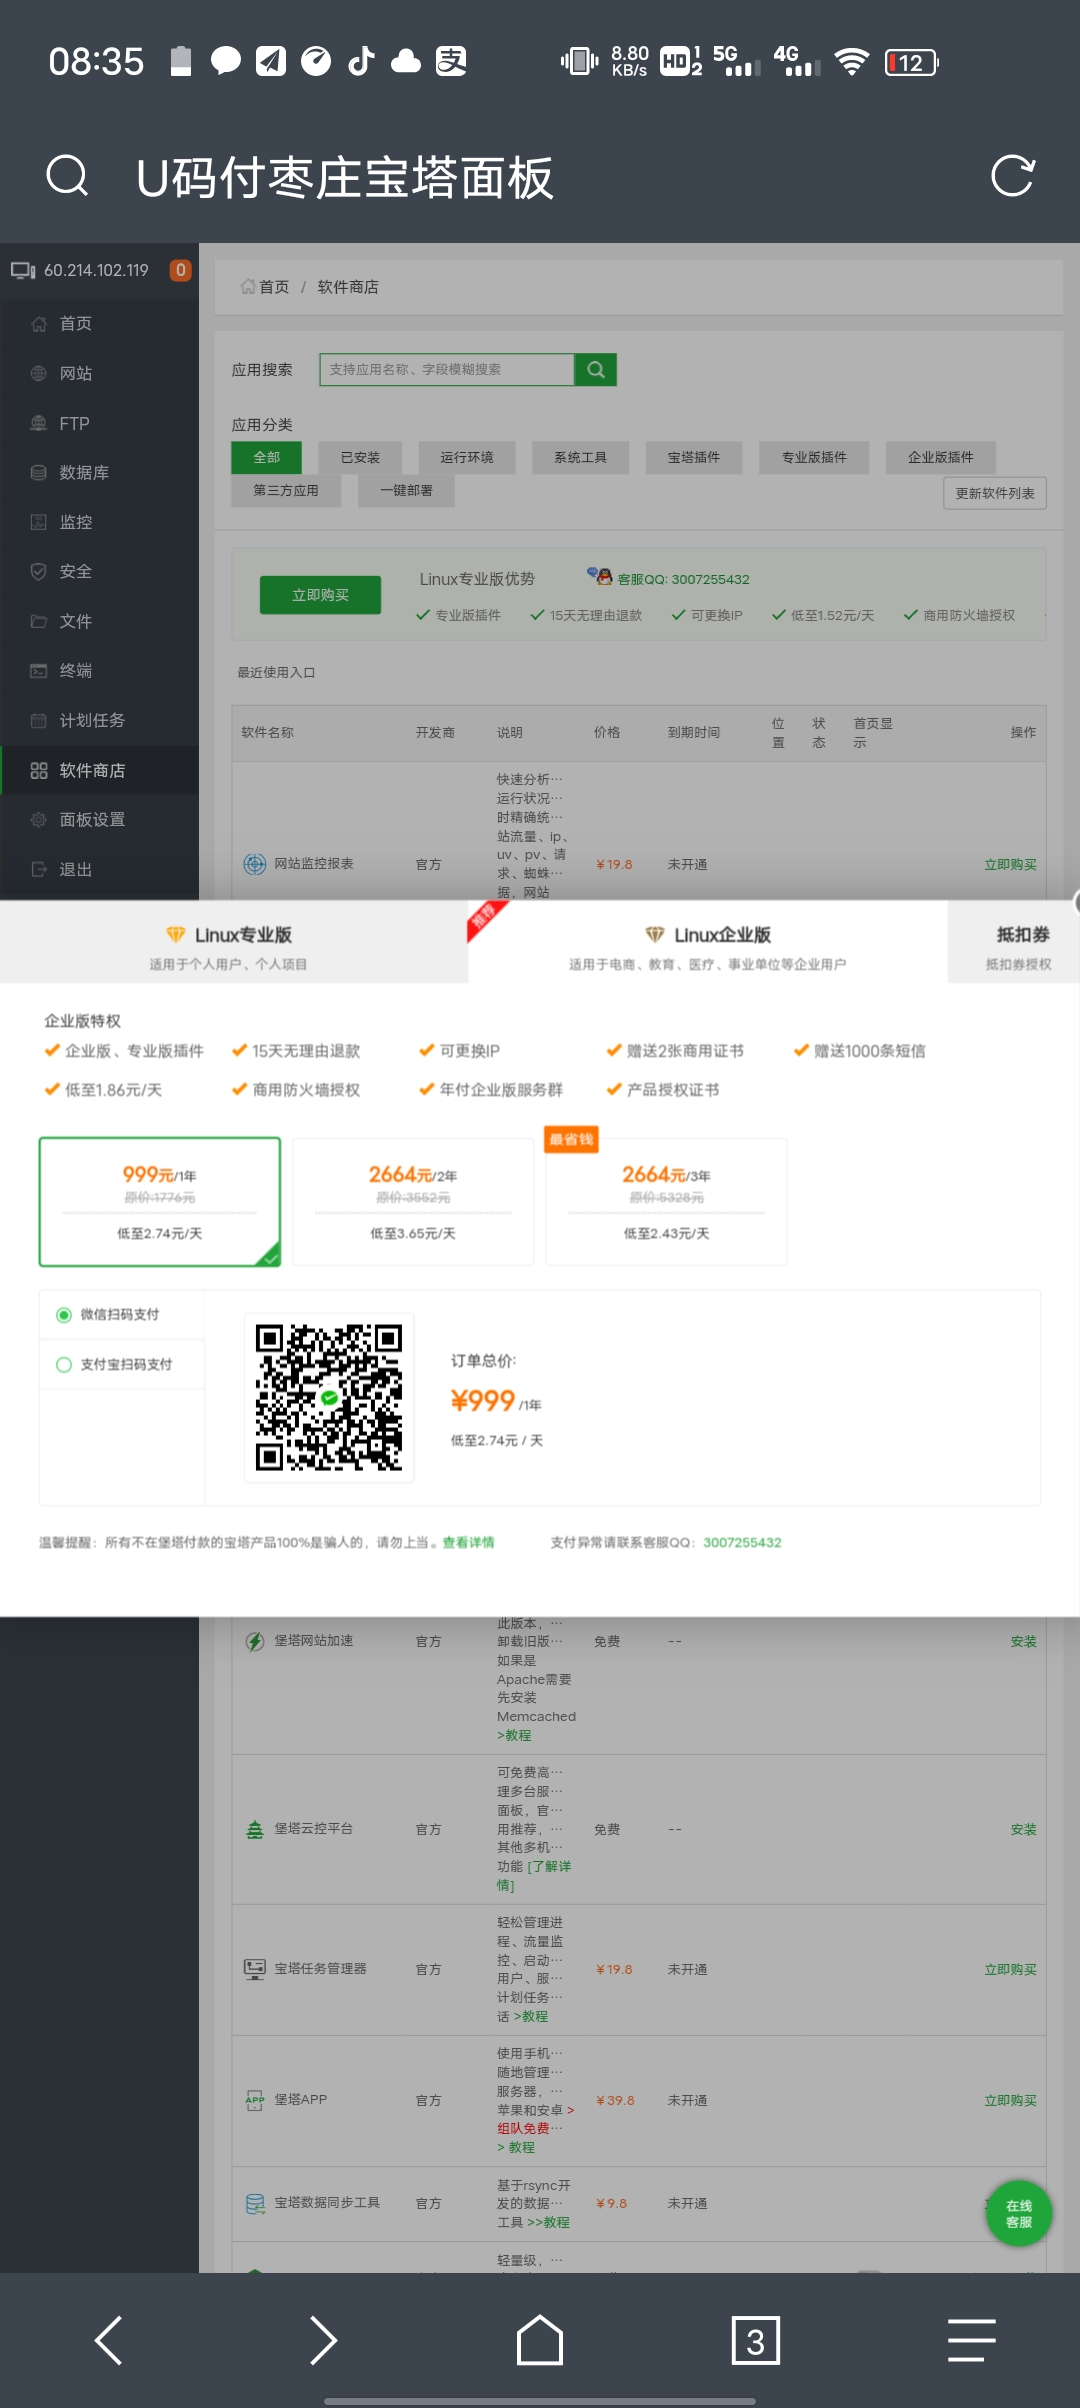
Task: Select the 系统工具 category filter
Action: click(581, 457)
